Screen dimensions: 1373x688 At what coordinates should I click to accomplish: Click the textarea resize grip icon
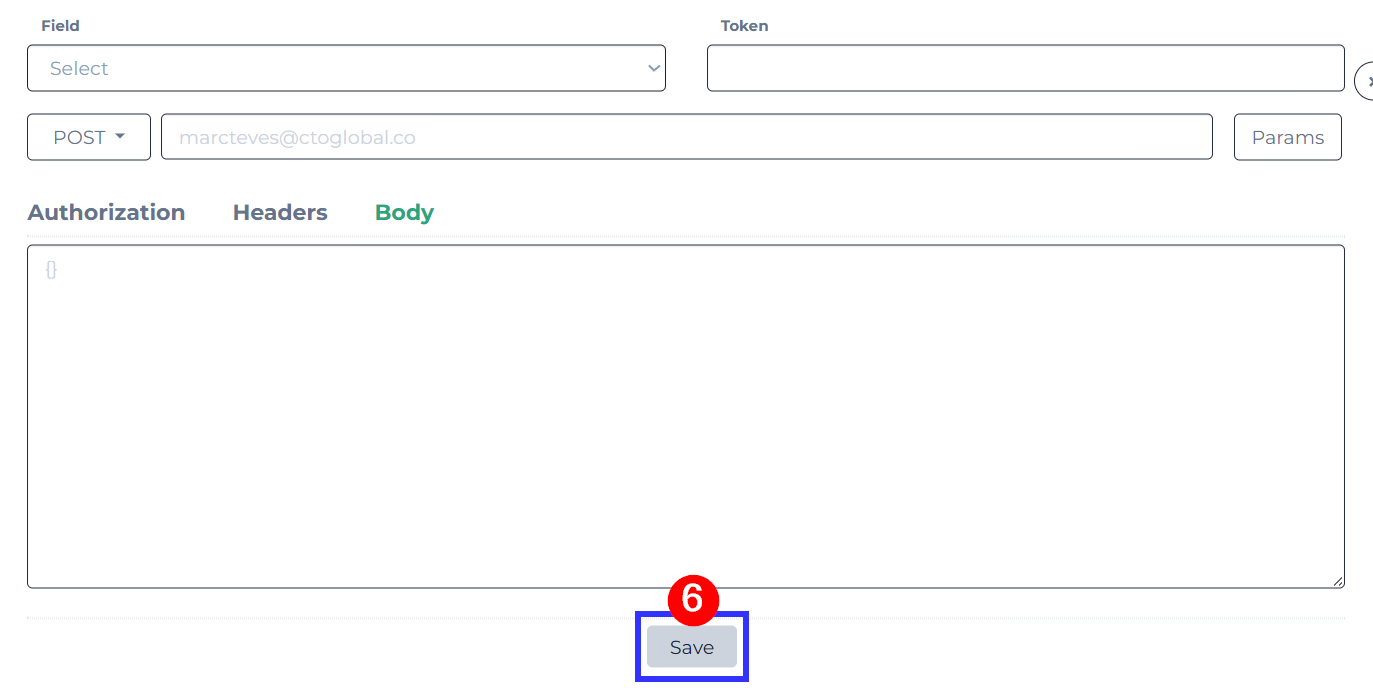pos(1338,581)
